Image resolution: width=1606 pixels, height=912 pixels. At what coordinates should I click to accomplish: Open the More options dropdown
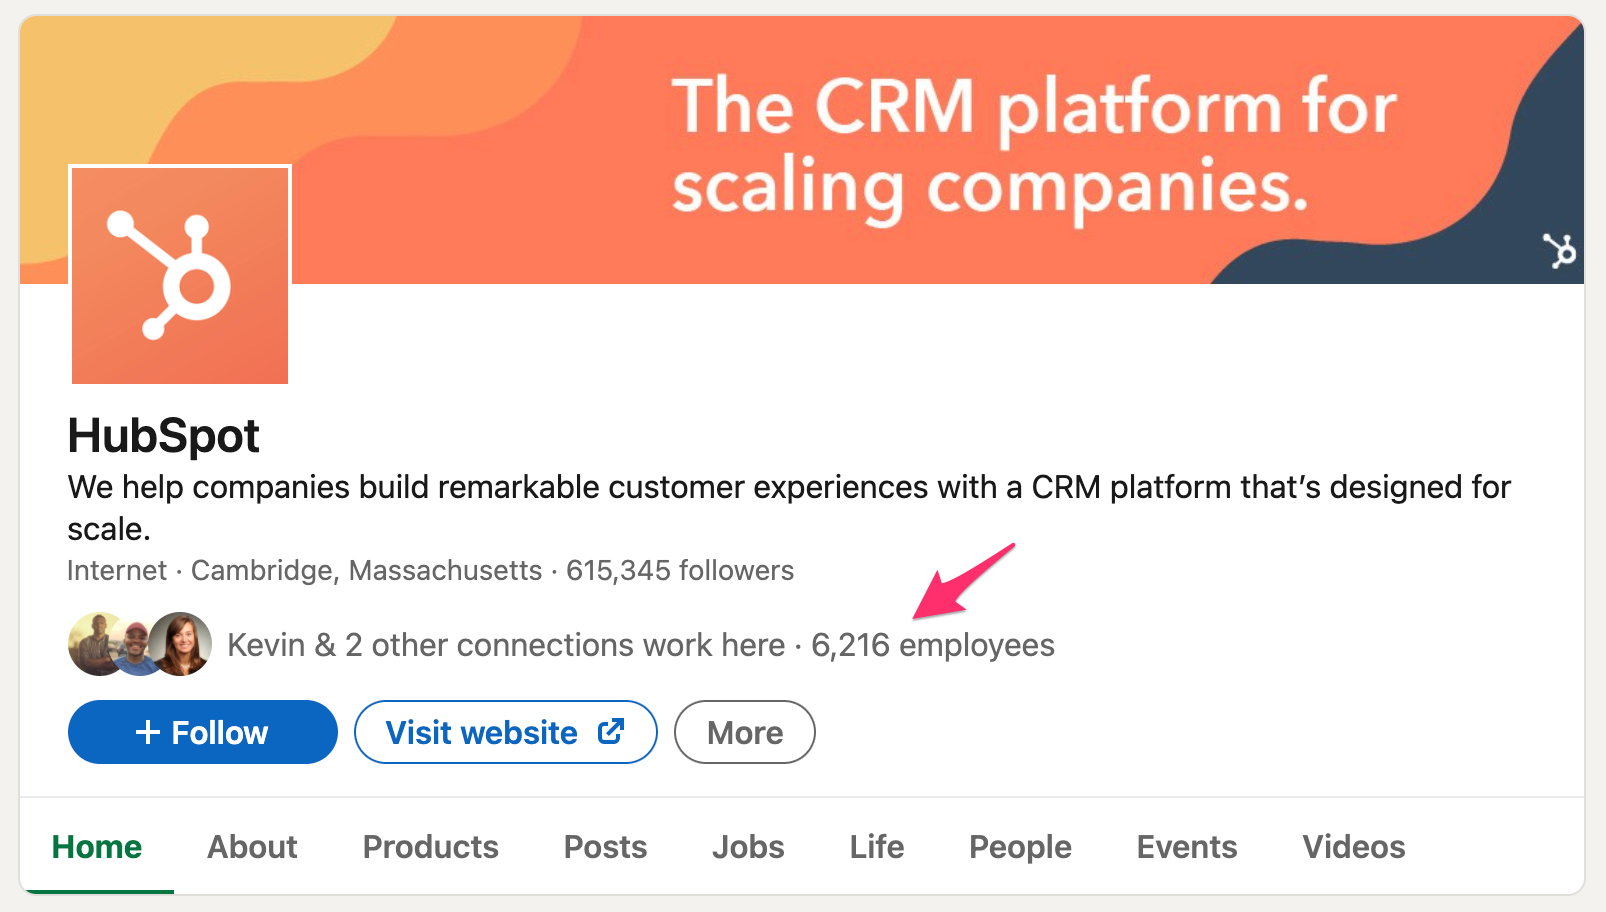(x=745, y=733)
